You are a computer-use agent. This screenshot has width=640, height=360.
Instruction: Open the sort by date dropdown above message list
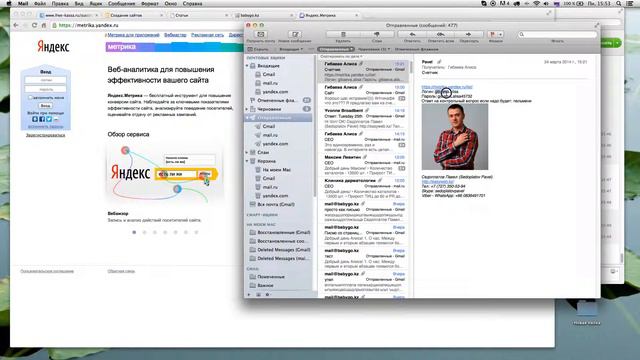pos(341,56)
